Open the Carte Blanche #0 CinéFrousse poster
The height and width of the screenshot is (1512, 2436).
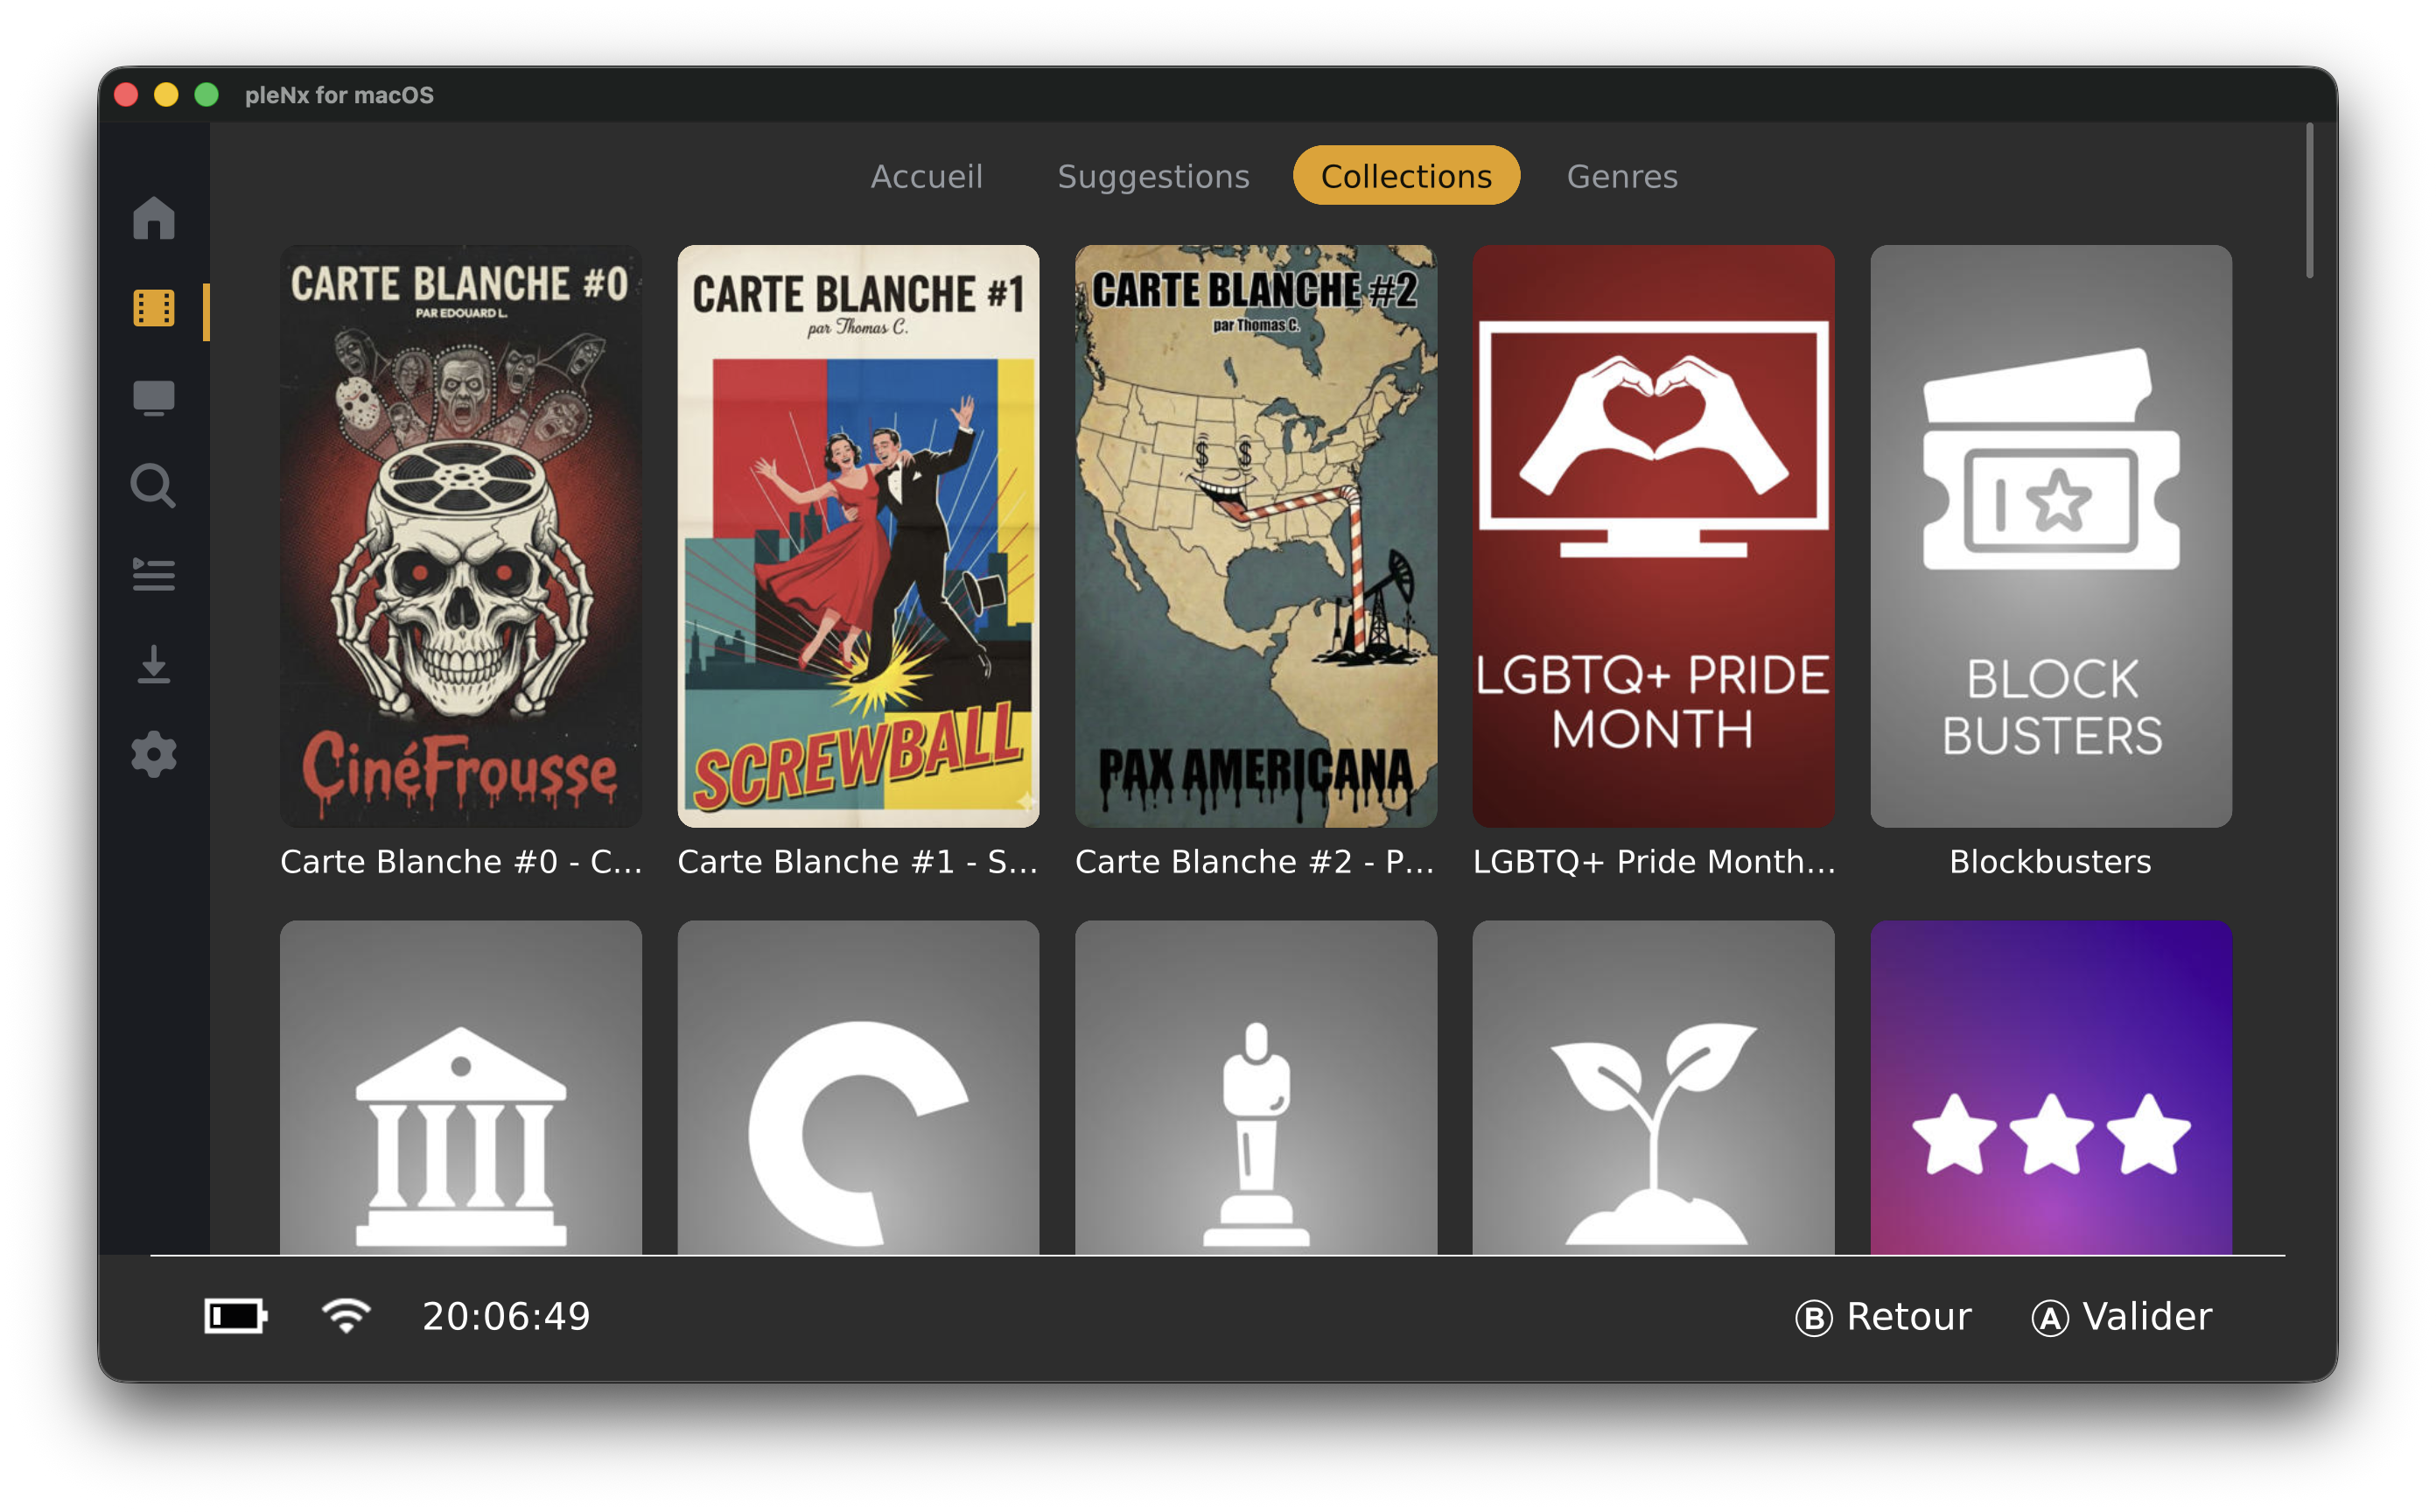click(461, 536)
